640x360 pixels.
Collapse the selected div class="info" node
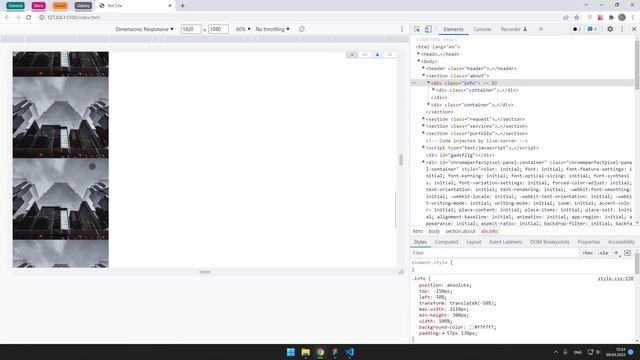[x=428, y=83]
